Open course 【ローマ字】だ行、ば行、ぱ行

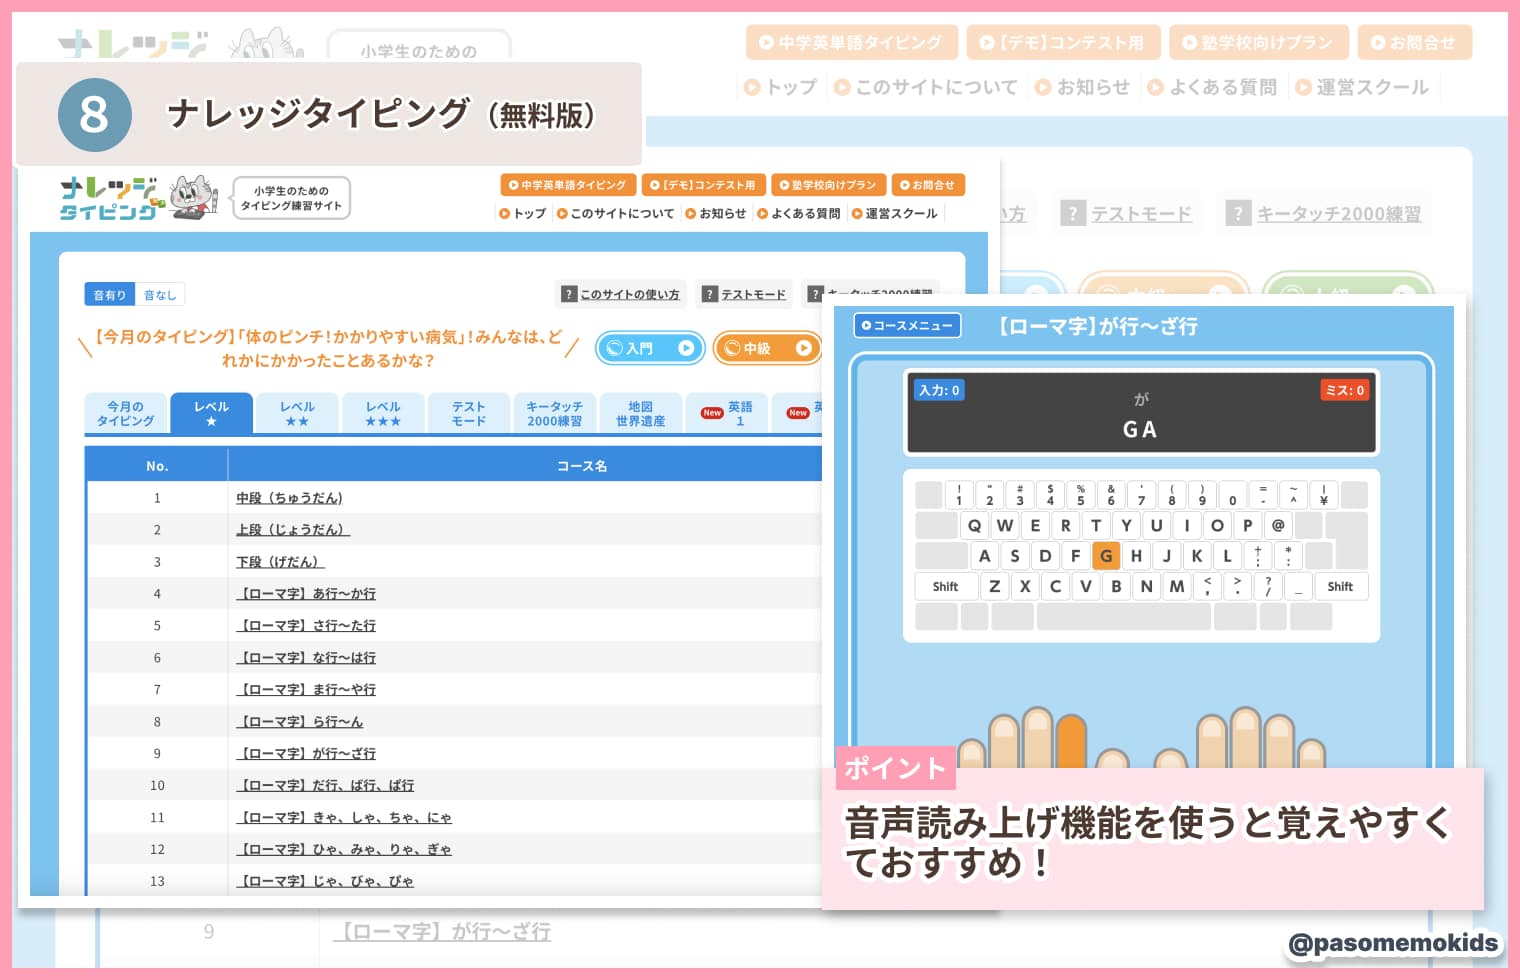click(325, 786)
